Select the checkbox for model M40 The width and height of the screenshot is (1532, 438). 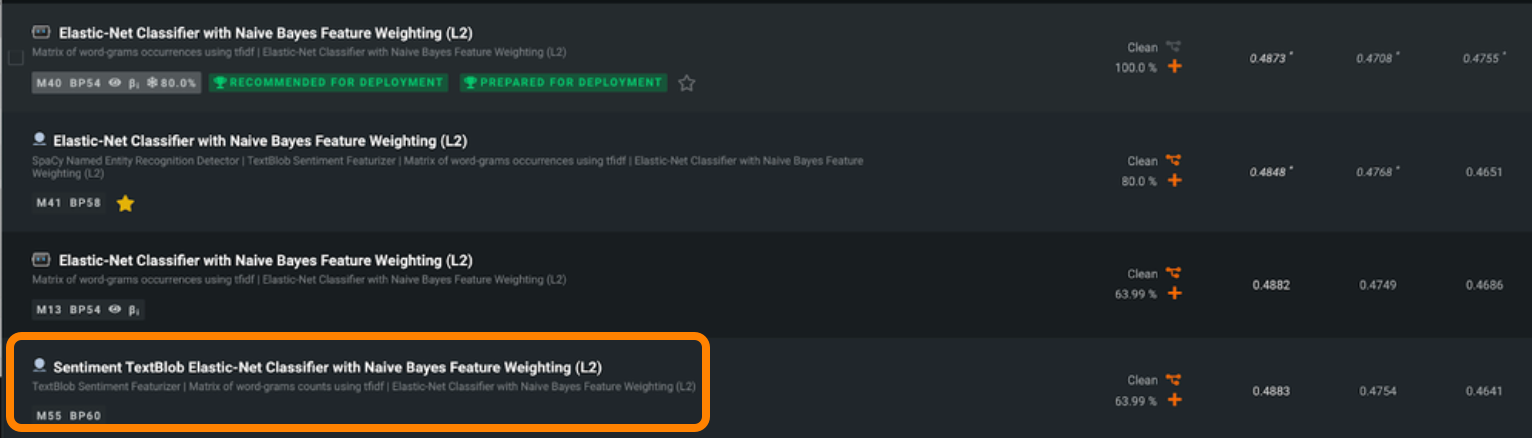16,58
